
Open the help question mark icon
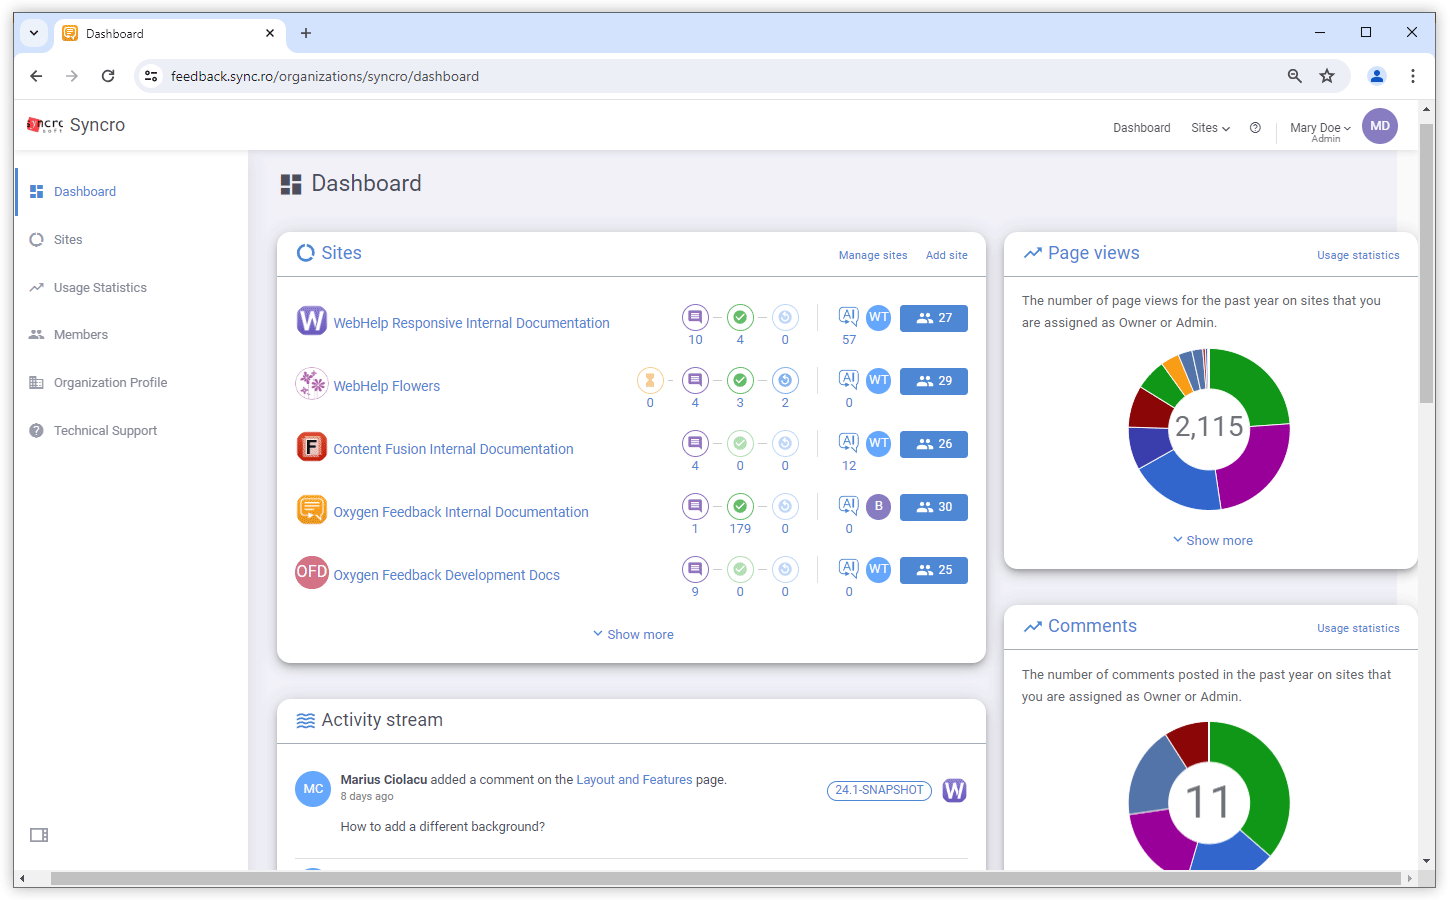coord(1255,128)
